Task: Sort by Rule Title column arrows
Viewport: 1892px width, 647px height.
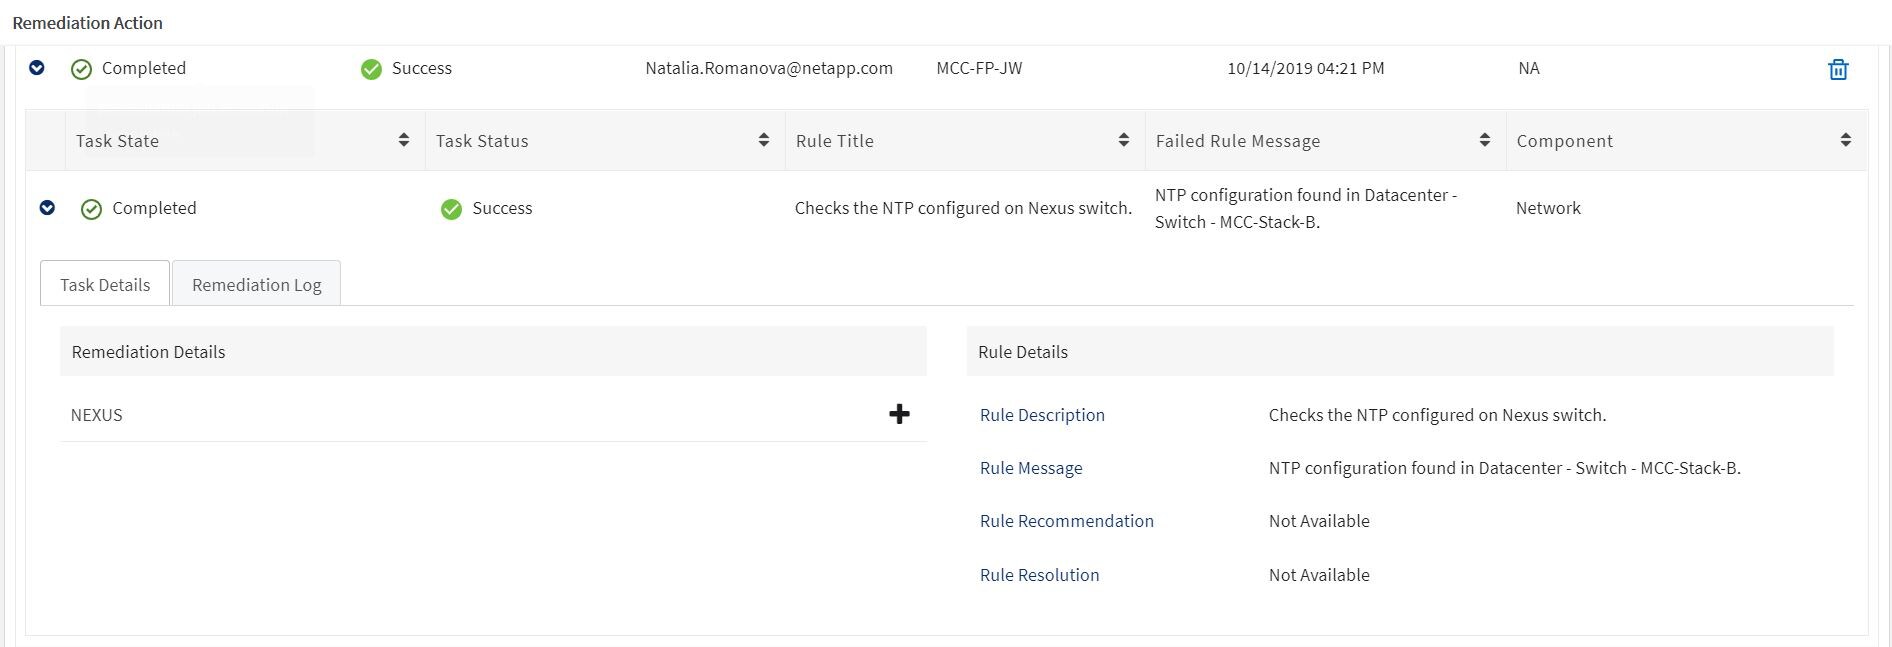Action: coord(1124,140)
